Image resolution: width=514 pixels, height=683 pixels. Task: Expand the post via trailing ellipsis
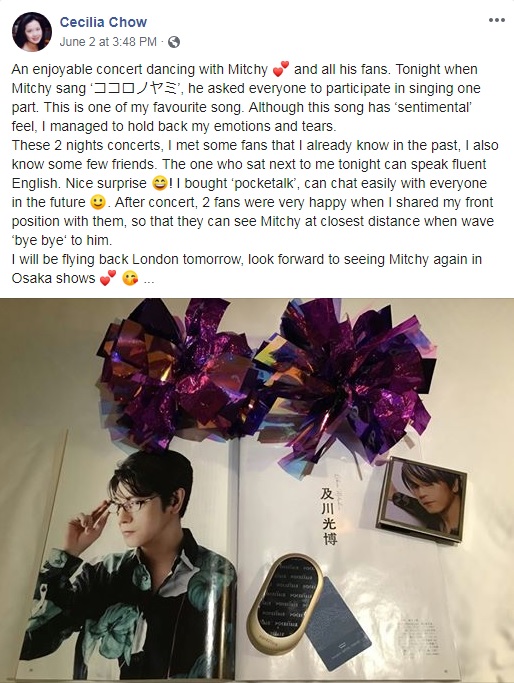coord(149,279)
